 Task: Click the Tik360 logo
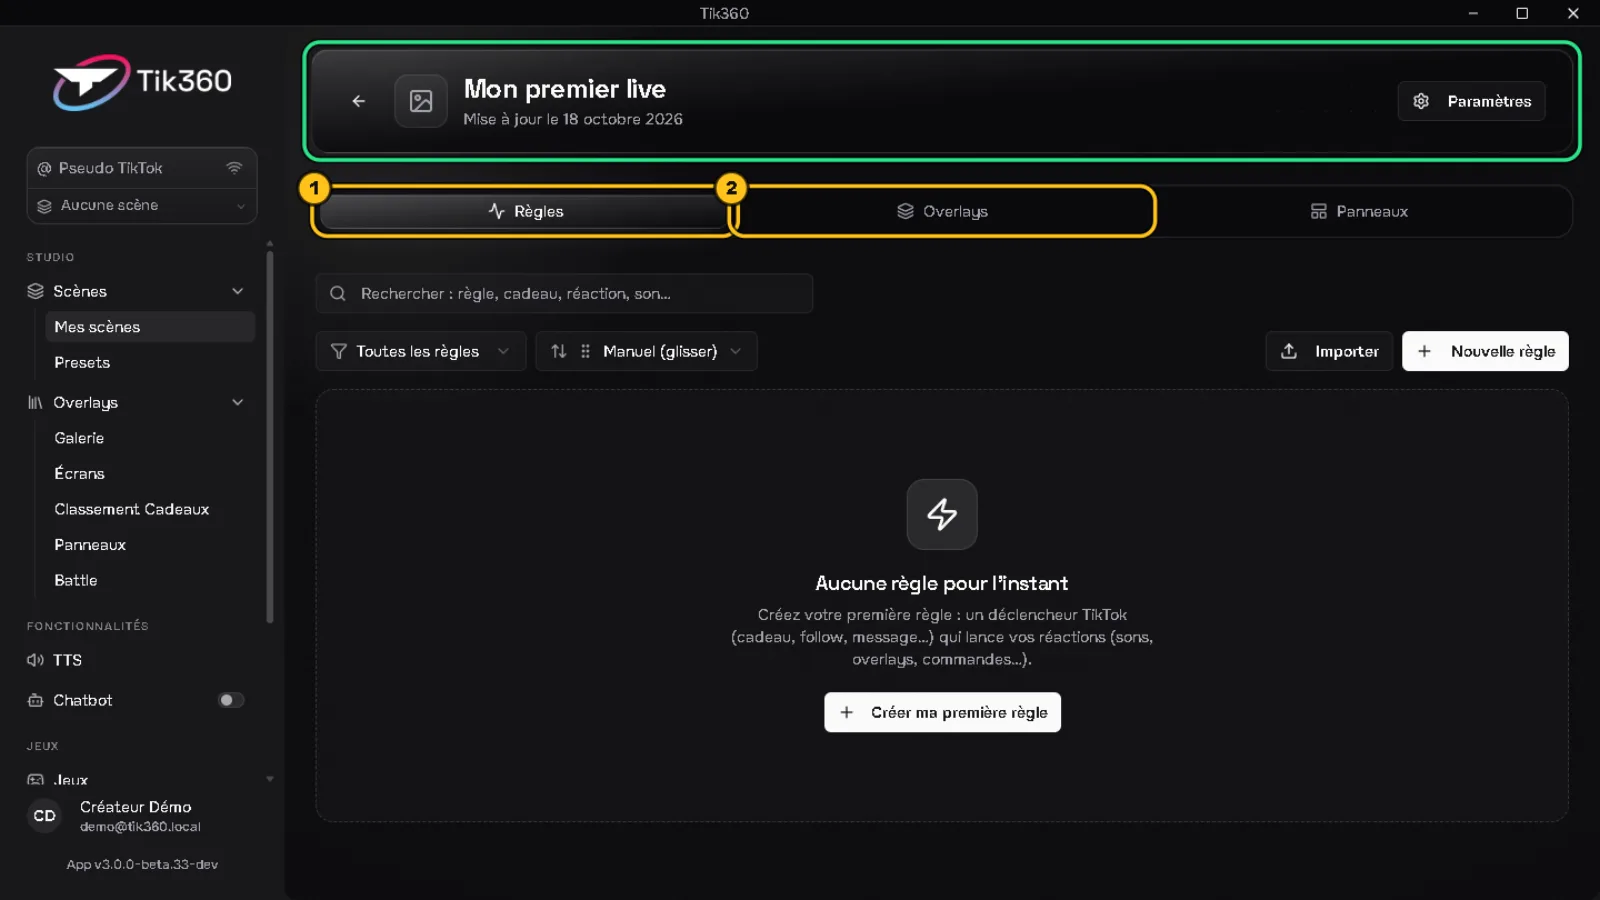(x=142, y=81)
